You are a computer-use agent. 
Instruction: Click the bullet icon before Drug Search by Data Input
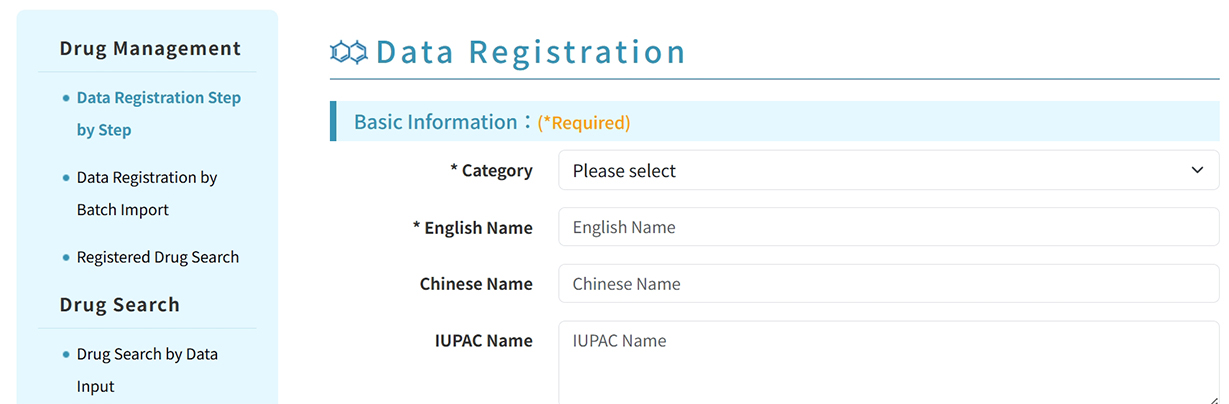pyautogui.click(x=66, y=355)
